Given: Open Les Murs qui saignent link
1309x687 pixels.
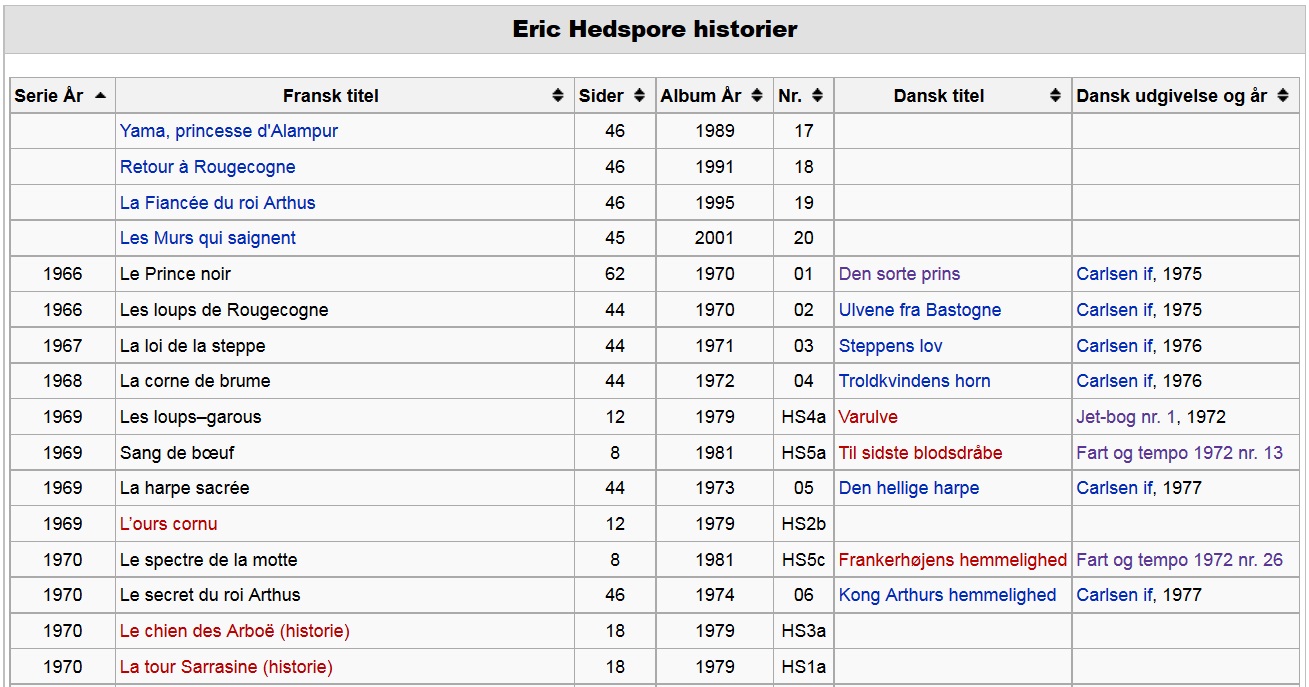Looking at the screenshot, I should tap(208, 238).
